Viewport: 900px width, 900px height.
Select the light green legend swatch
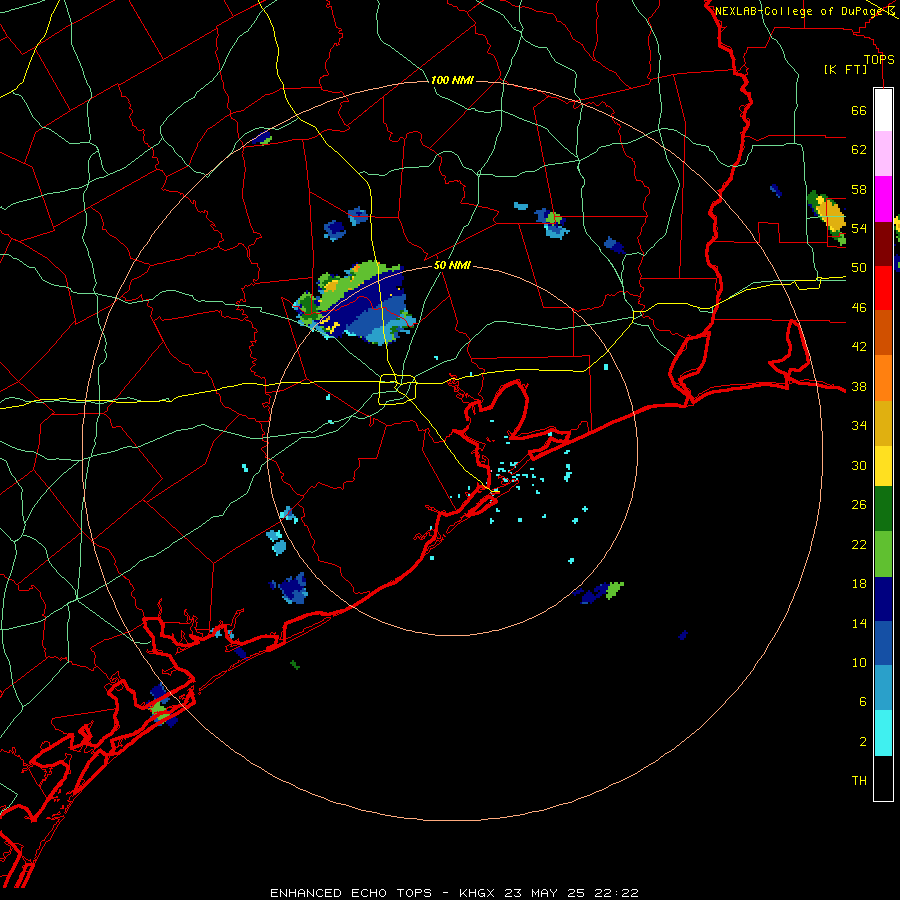[883, 554]
